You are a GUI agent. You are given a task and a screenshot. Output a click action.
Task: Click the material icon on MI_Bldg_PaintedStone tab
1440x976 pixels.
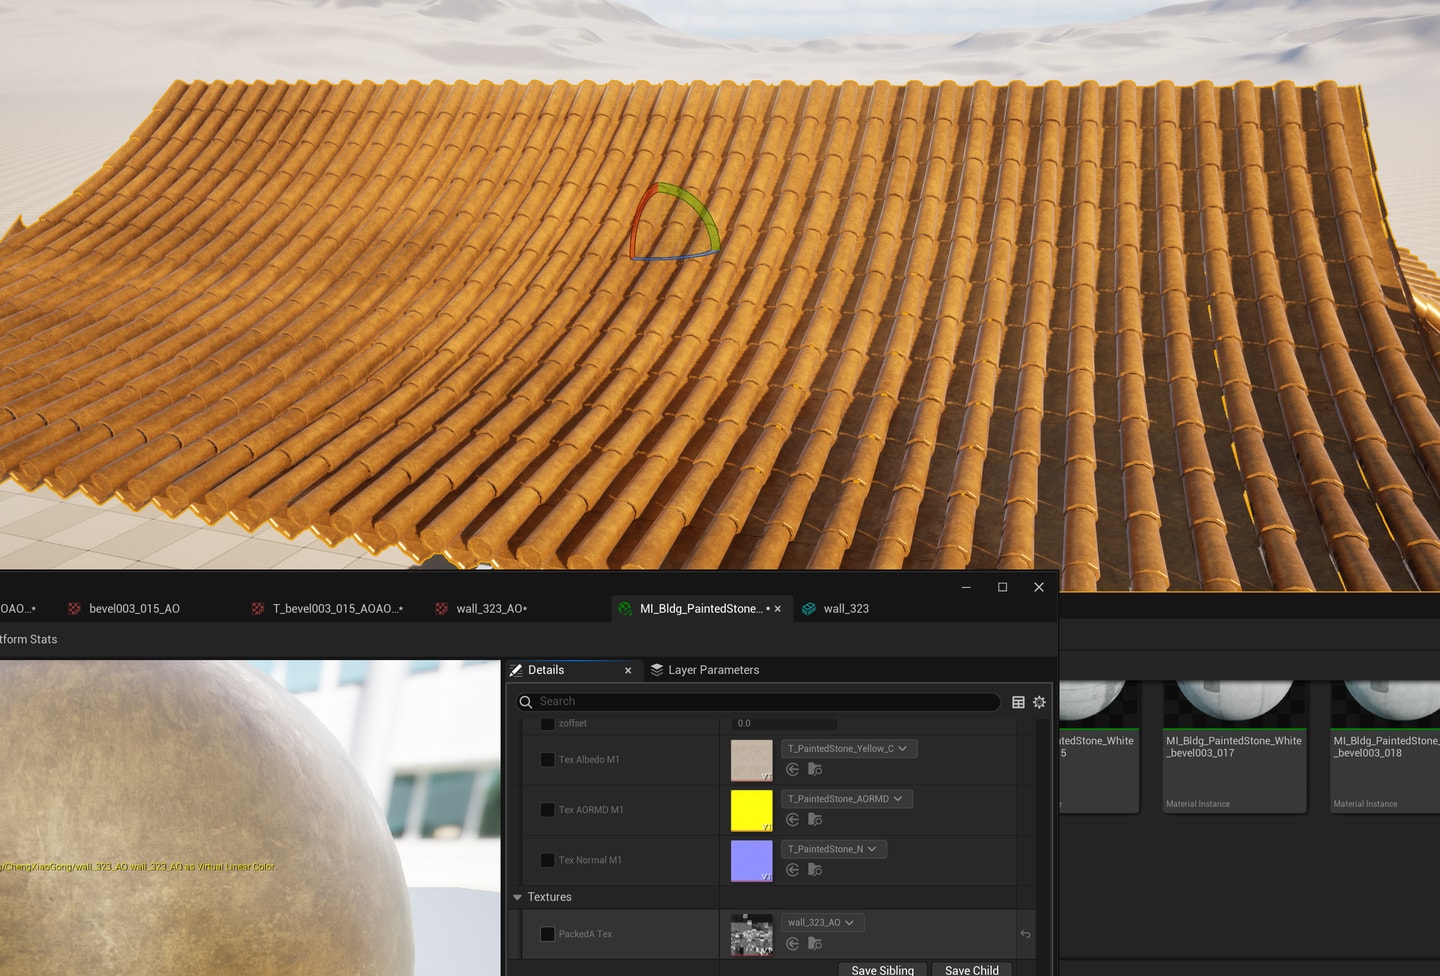(626, 608)
